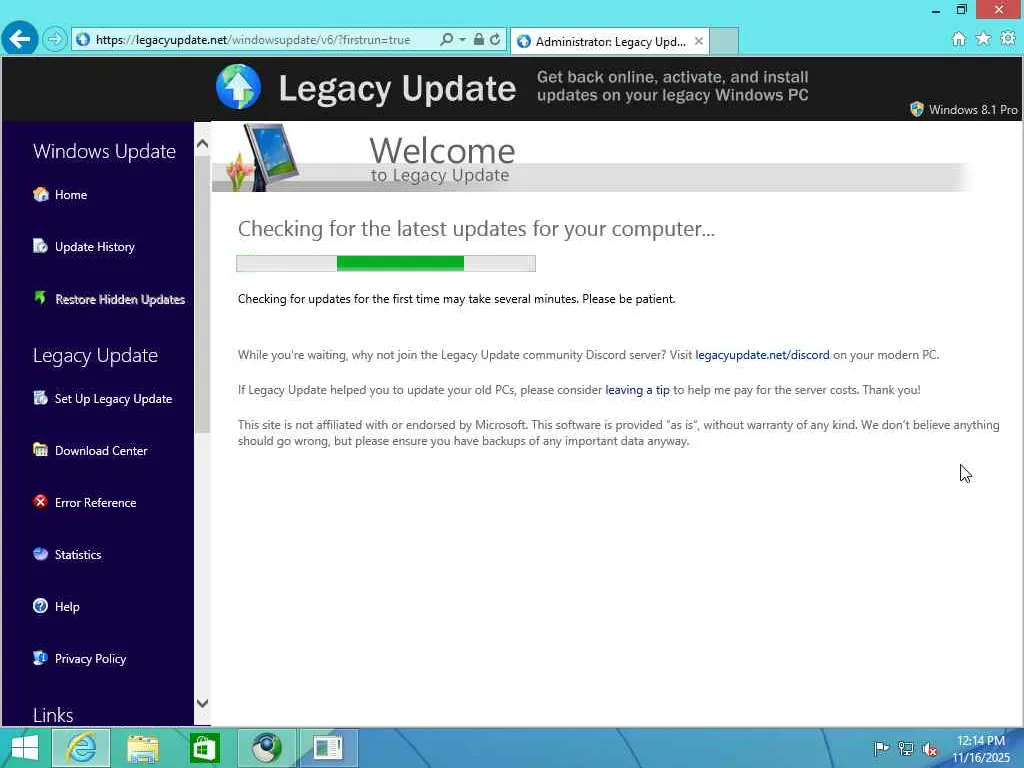Click the Set Up Legacy Update icon
1024x768 pixels.
(40, 398)
